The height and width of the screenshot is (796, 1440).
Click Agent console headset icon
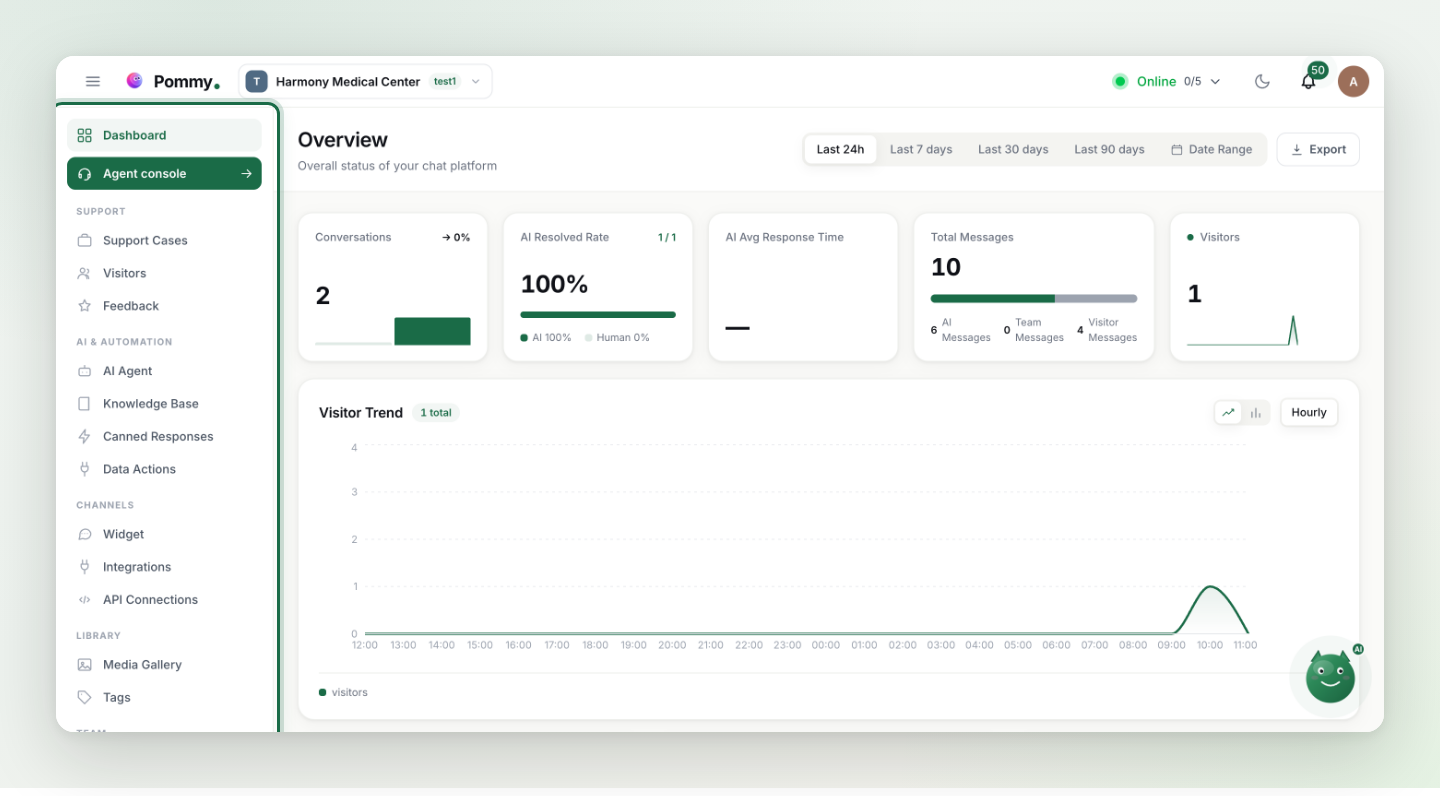coord(84,174)
